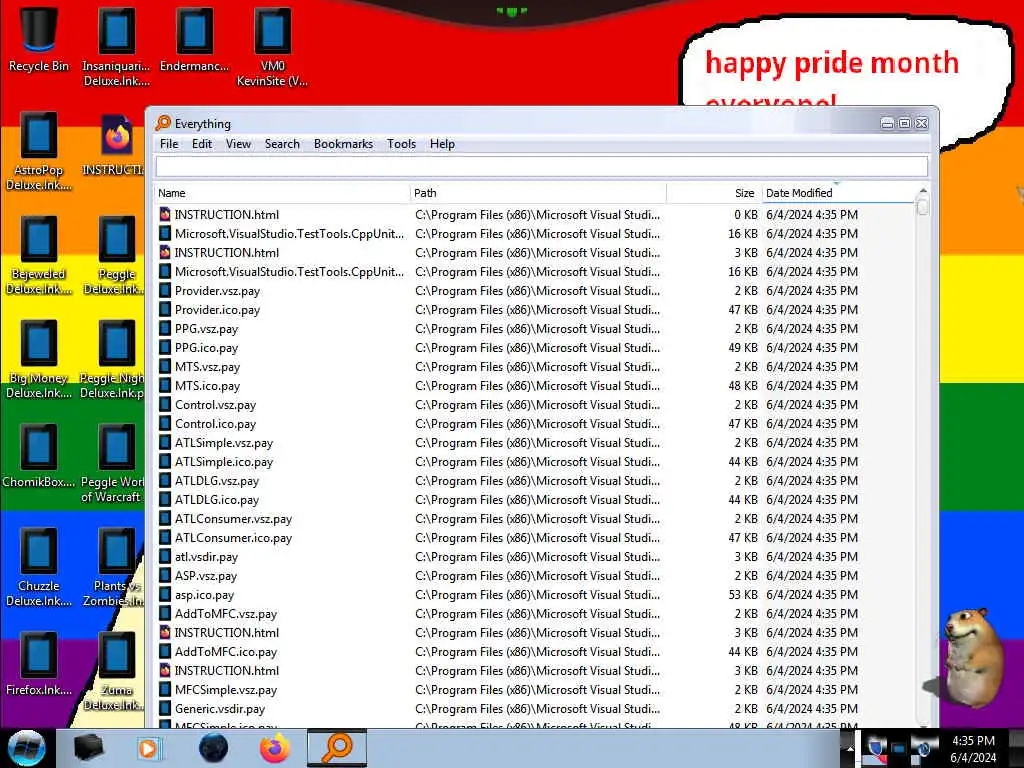Screen dimensions: 1024x768
Task: Click the results scrollbar up arrow
Action: coord(923,191)
